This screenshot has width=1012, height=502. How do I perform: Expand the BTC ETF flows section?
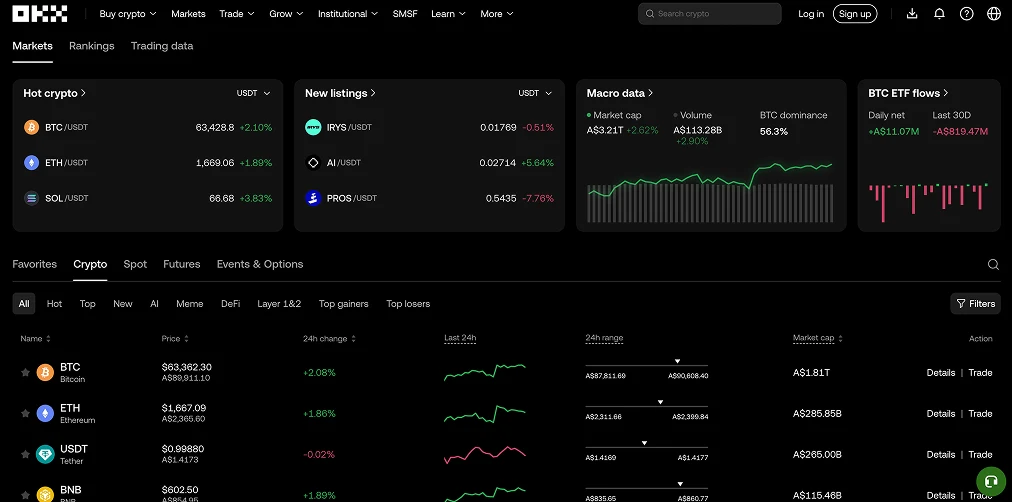(908, 93)
